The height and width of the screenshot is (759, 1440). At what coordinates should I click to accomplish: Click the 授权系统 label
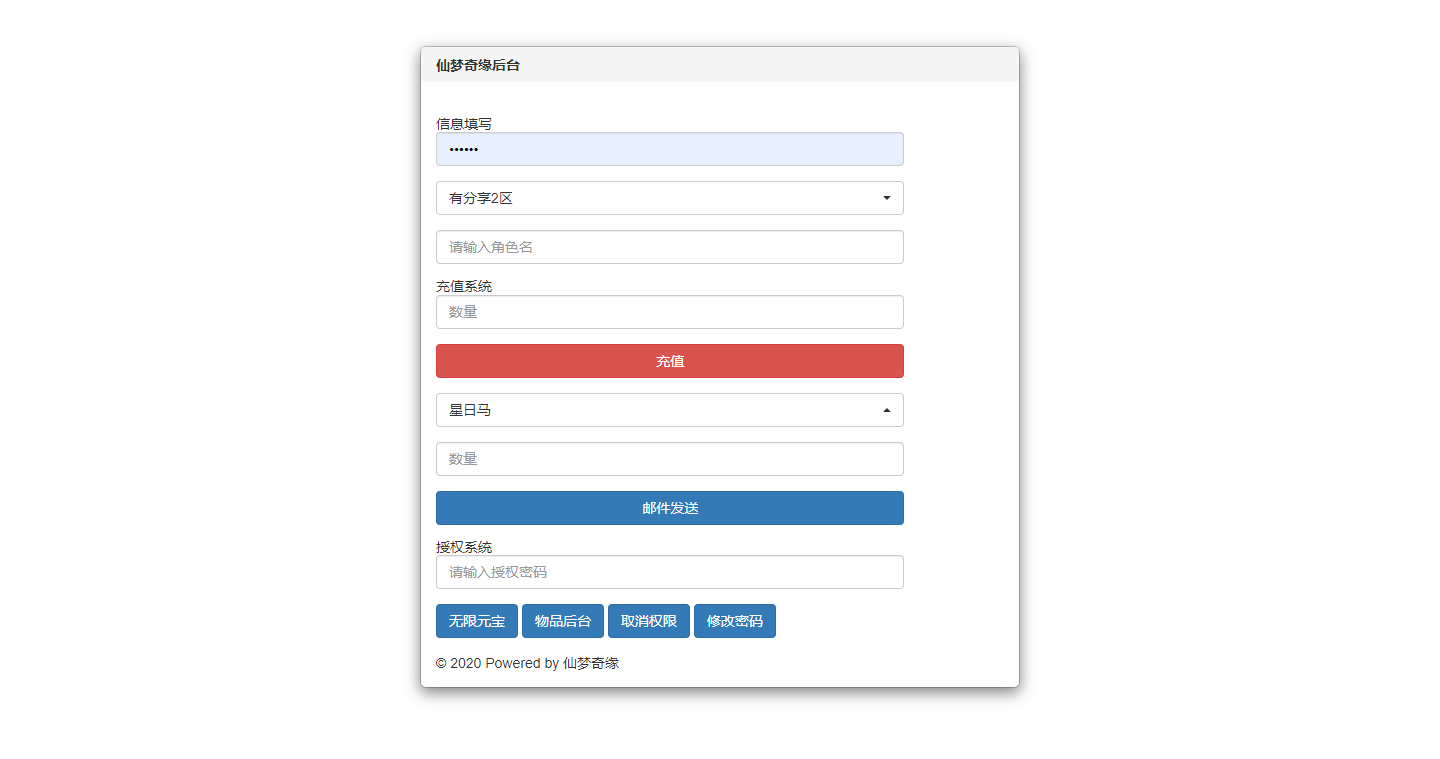click(464, 547)
